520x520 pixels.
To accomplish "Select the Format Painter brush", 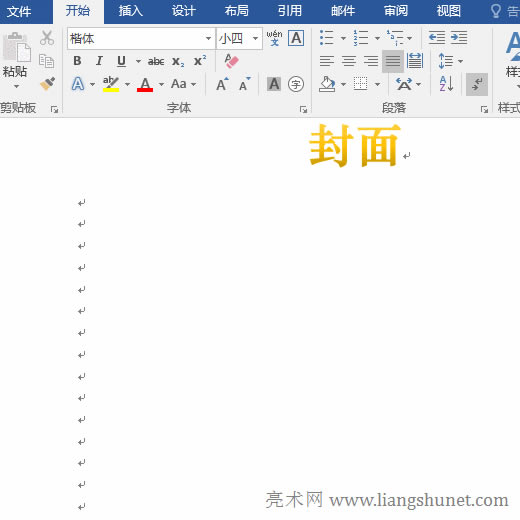I will point(47,84).
